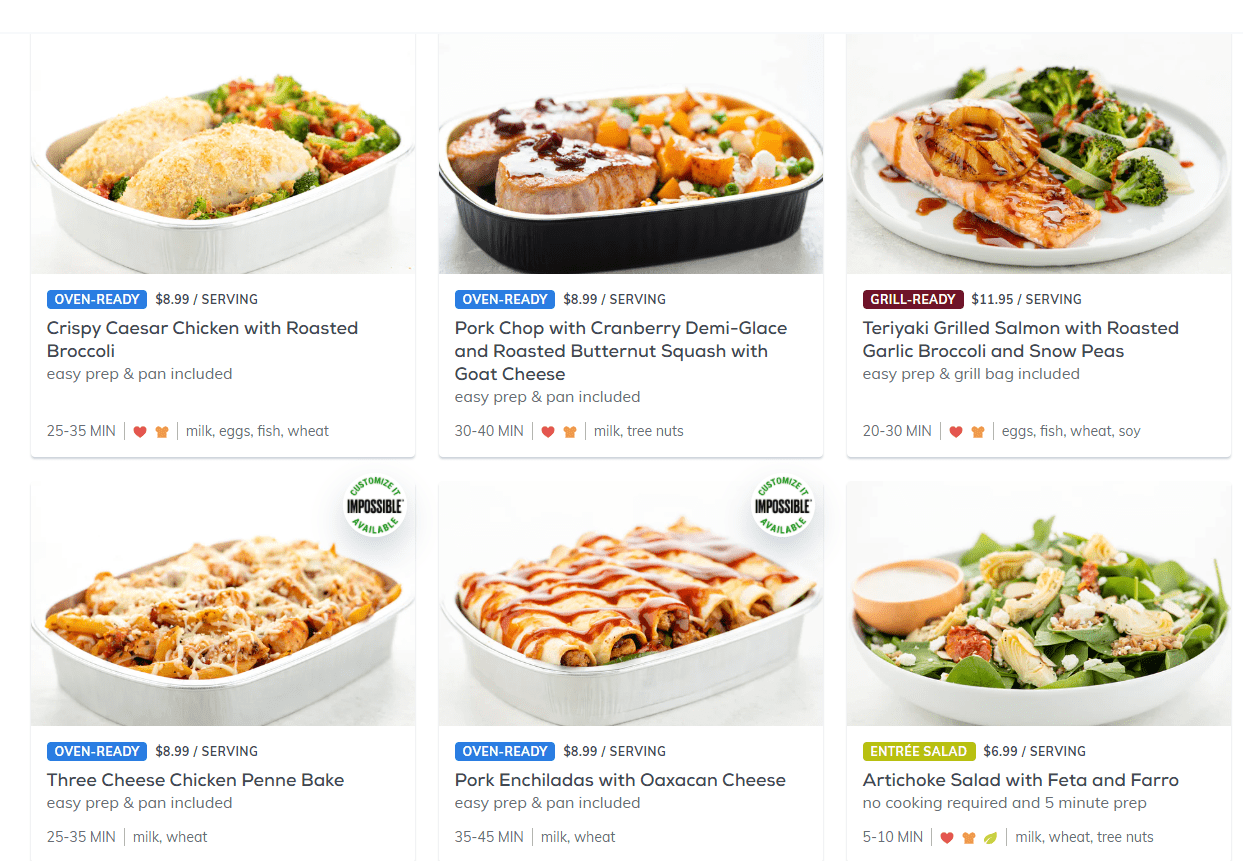
Task: Open Artichoke Salad with Feta and Farro title
Action: pyautogui.click(x=1021, y=780)
